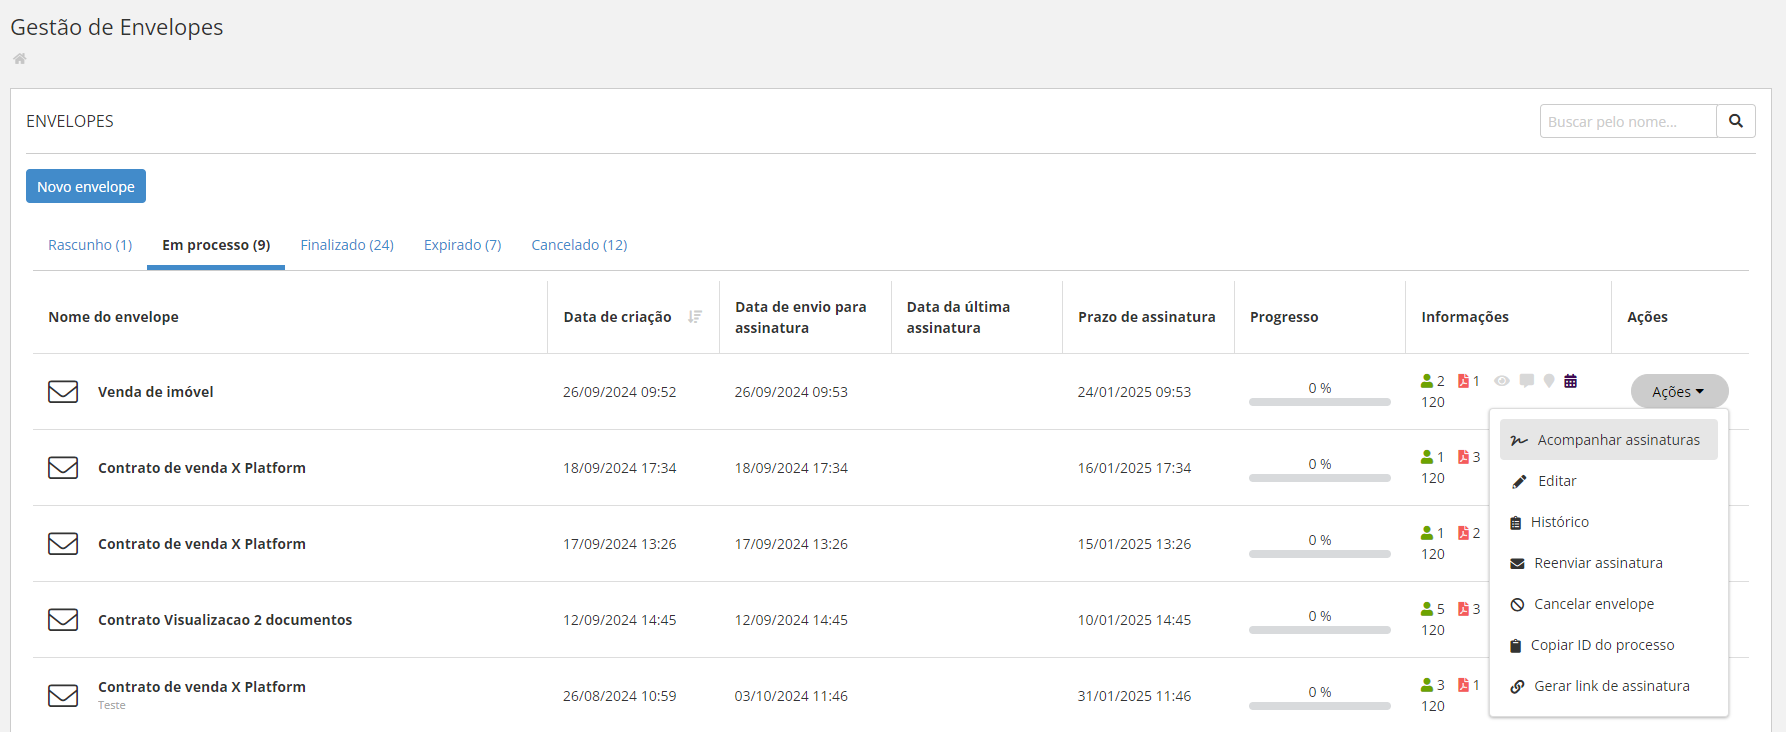Click the location pin icon in Venda de imóvel row
Screen dimensions: 1786x732
pyautogui.click(x=1549, y=381)
